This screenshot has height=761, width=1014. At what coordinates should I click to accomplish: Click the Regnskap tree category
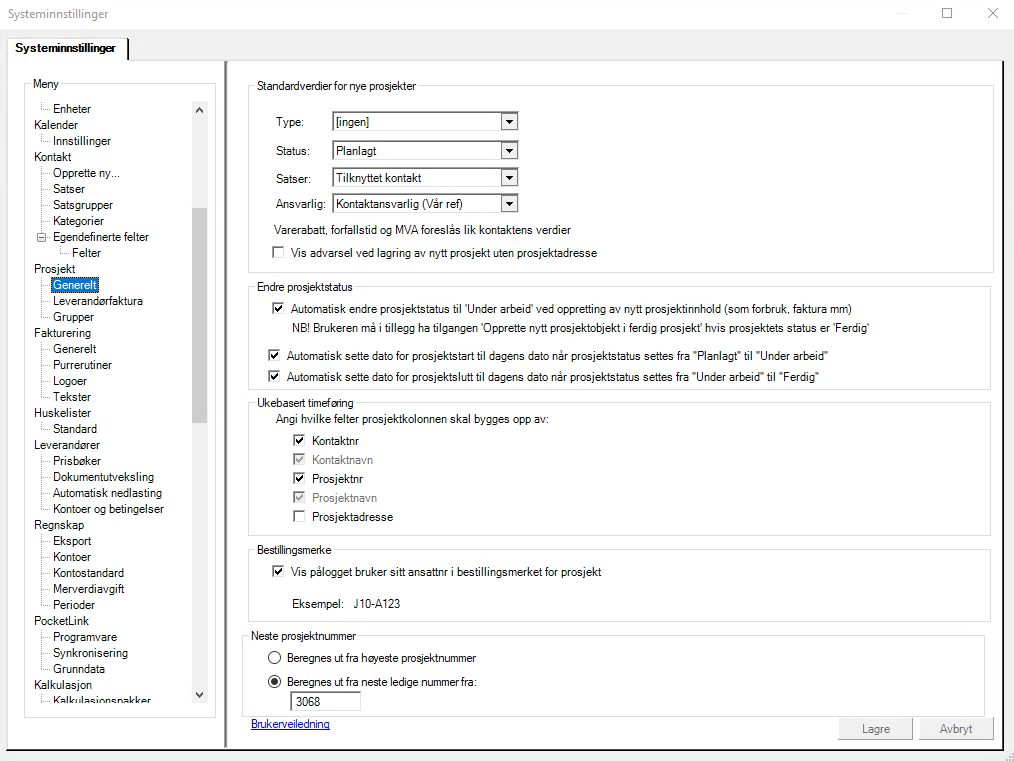coord(59,525)
